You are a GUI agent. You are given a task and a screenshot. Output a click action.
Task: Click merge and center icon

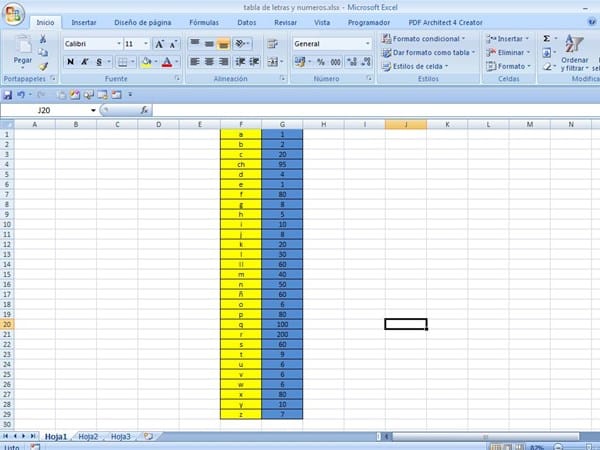coord(272,62)
